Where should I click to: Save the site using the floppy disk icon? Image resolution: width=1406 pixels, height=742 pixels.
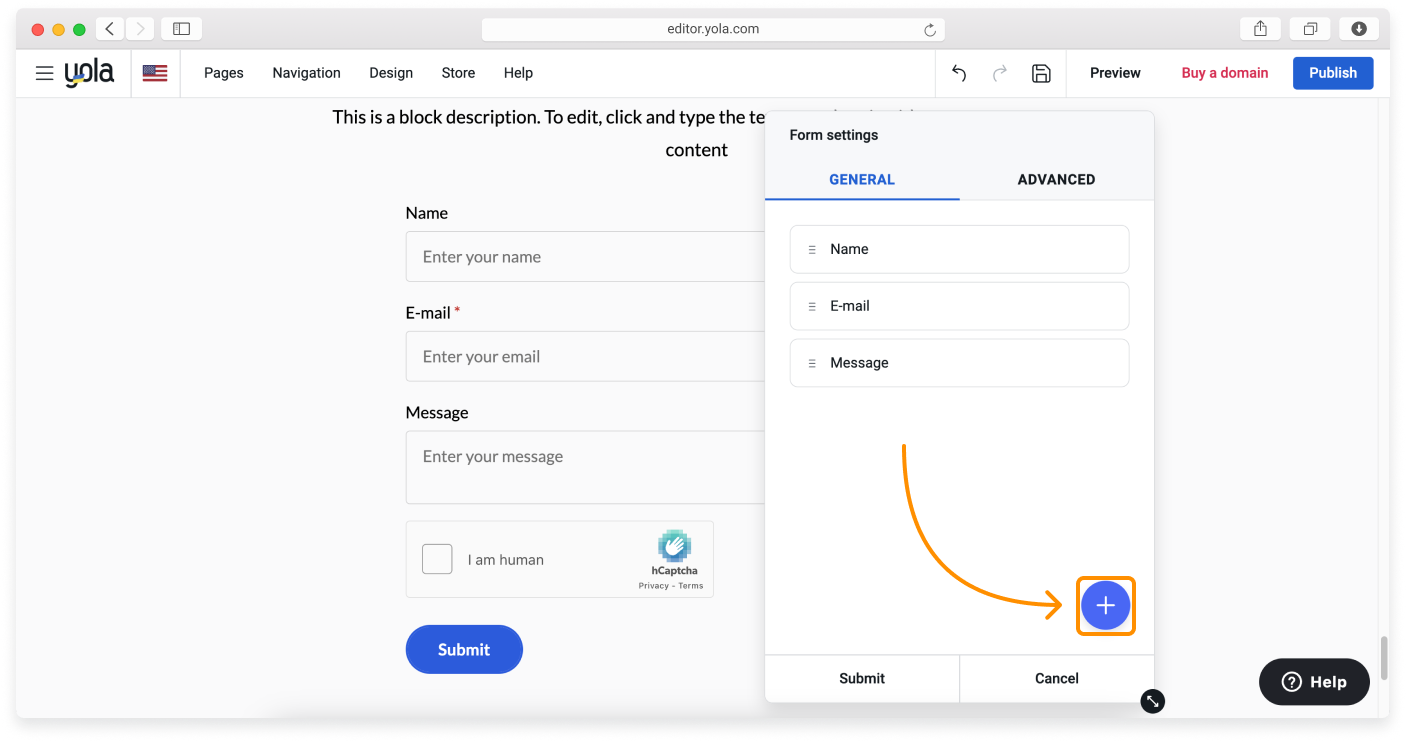(x=1041, y=73)
